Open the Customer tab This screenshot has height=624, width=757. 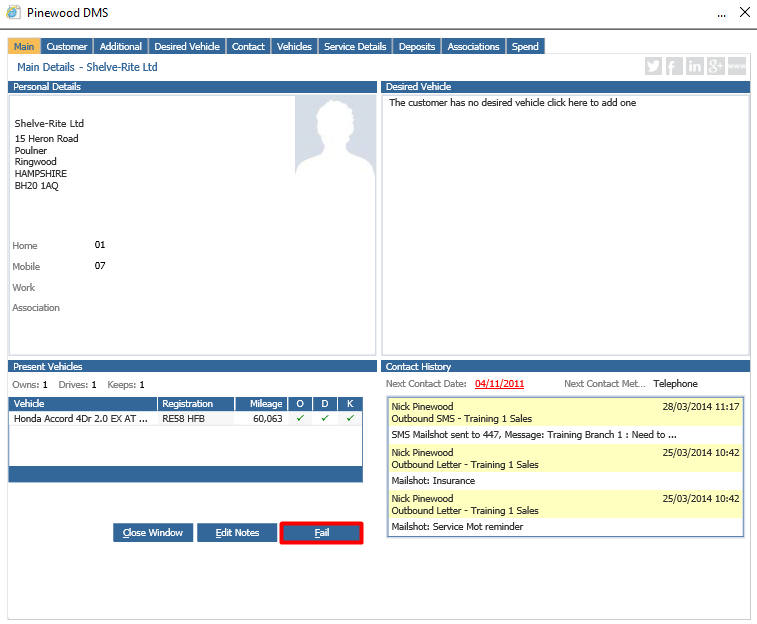[67, 46]
